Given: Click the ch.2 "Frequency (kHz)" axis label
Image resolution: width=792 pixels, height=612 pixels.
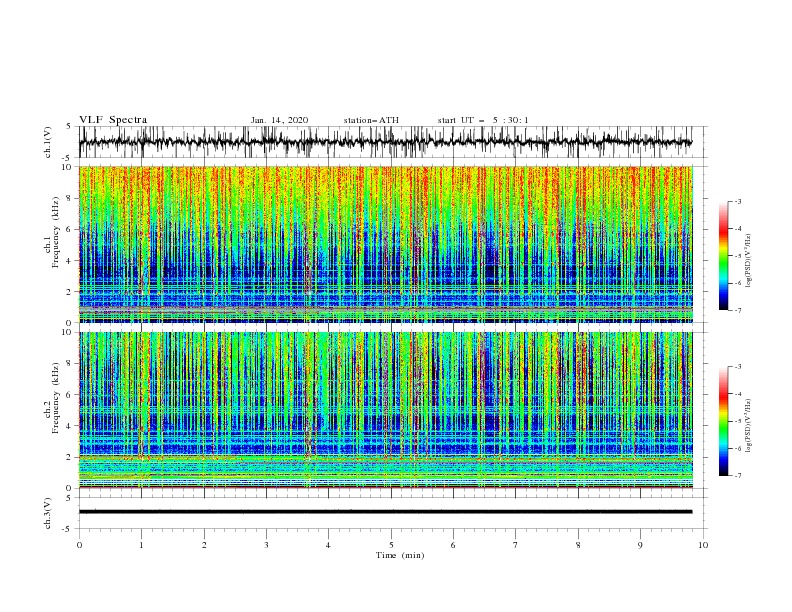Looking at the screenshot, I should 56,398.
